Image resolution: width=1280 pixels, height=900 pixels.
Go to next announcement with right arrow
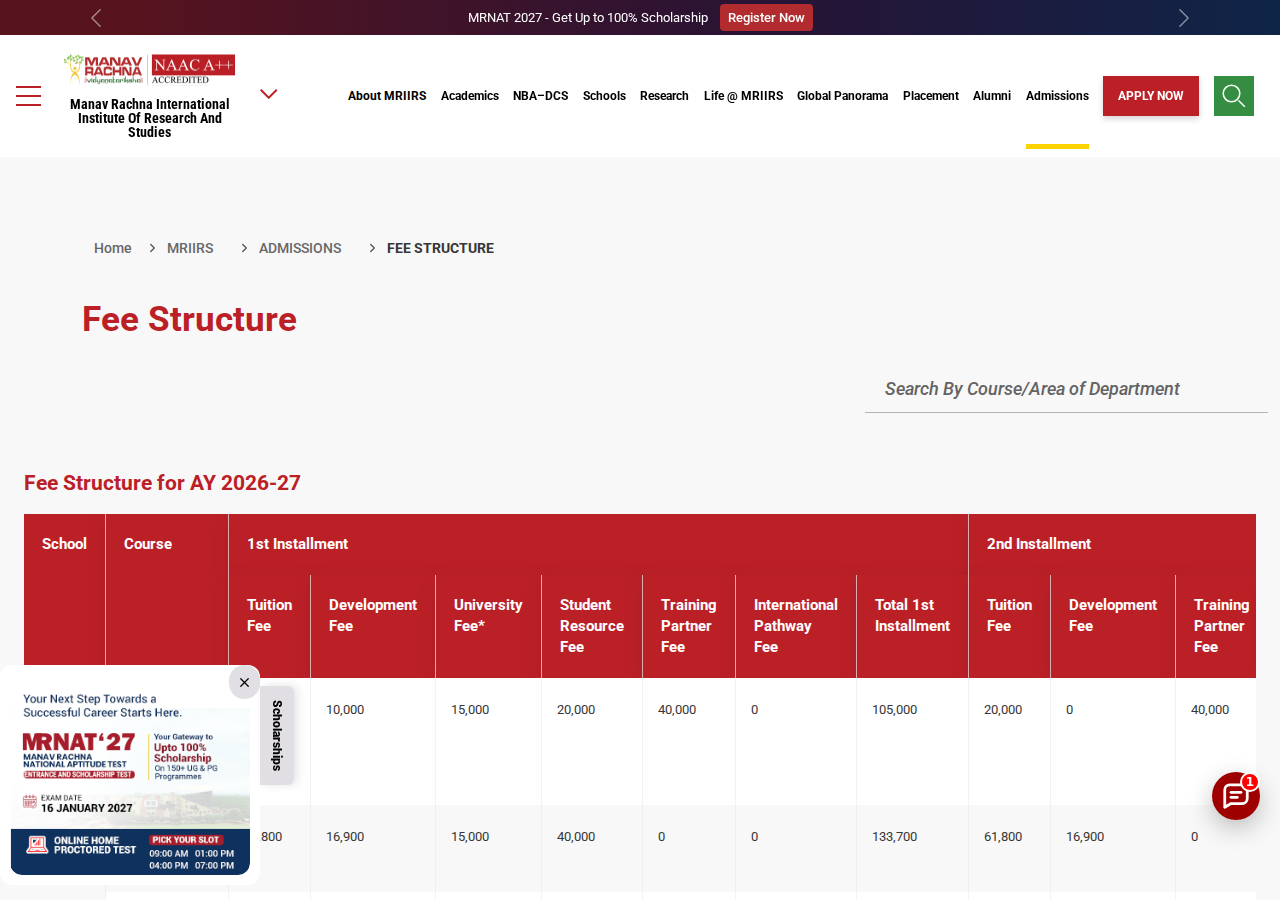1183,18
